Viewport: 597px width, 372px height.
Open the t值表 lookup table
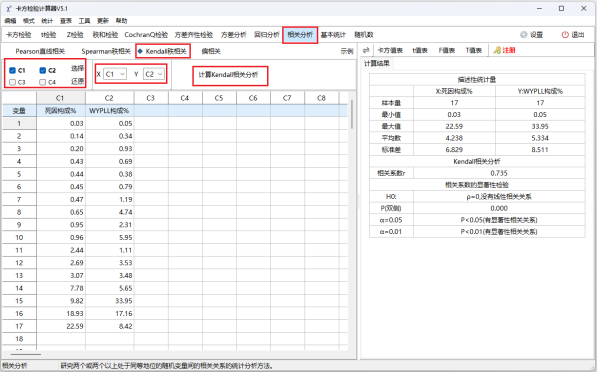click(x=420, y=50)
